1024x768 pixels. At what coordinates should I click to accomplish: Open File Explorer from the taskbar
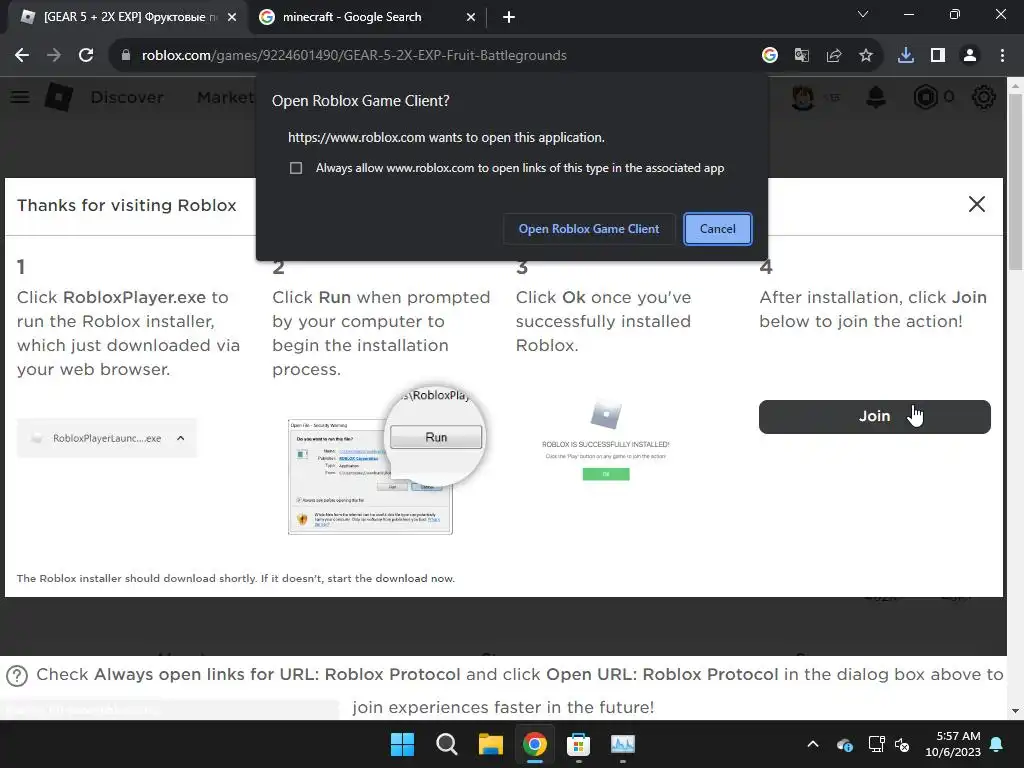click(x=490, y=744)
